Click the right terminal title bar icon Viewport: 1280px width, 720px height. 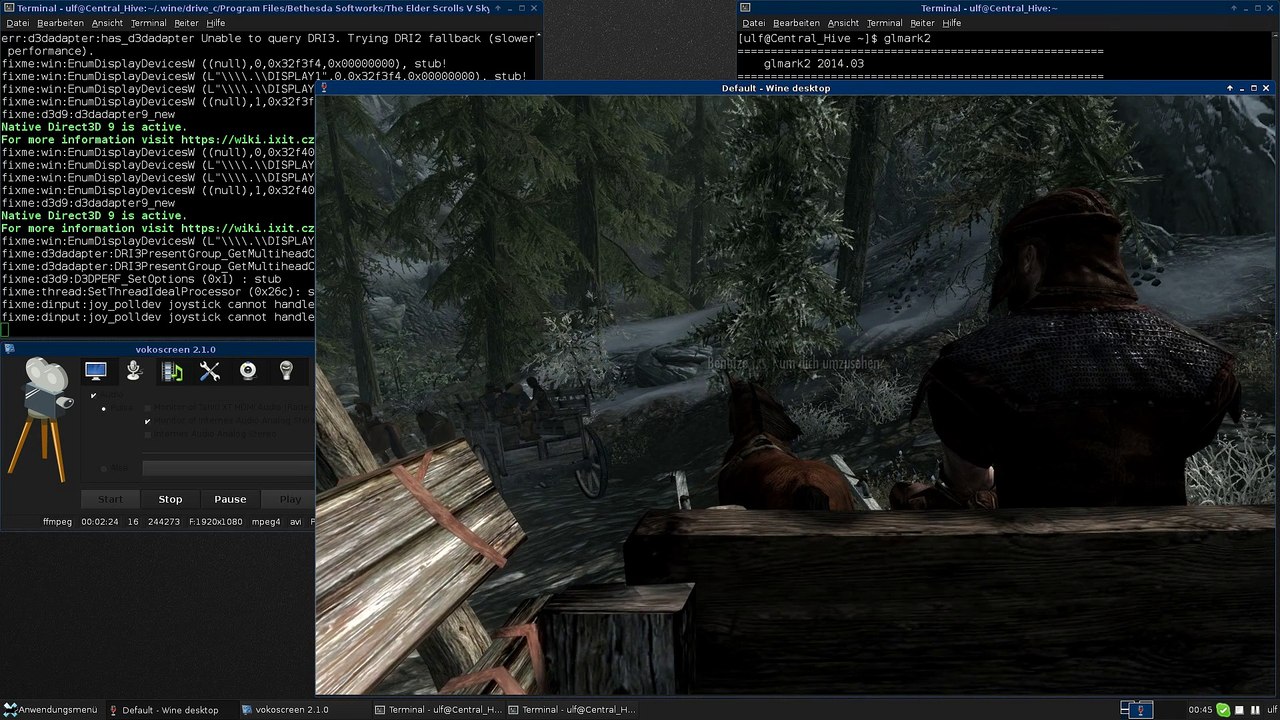pyautogui.click(x=745, y=8)
